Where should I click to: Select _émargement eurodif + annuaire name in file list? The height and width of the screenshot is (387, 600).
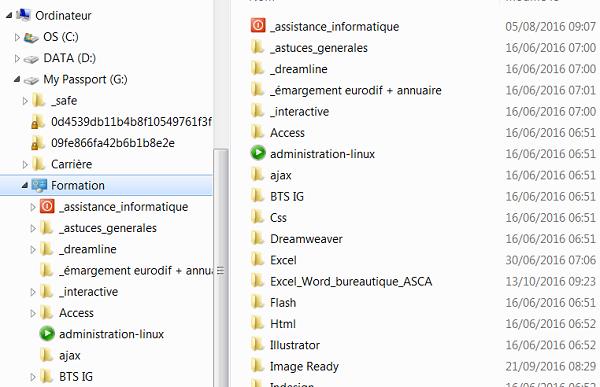coord(356,90)
